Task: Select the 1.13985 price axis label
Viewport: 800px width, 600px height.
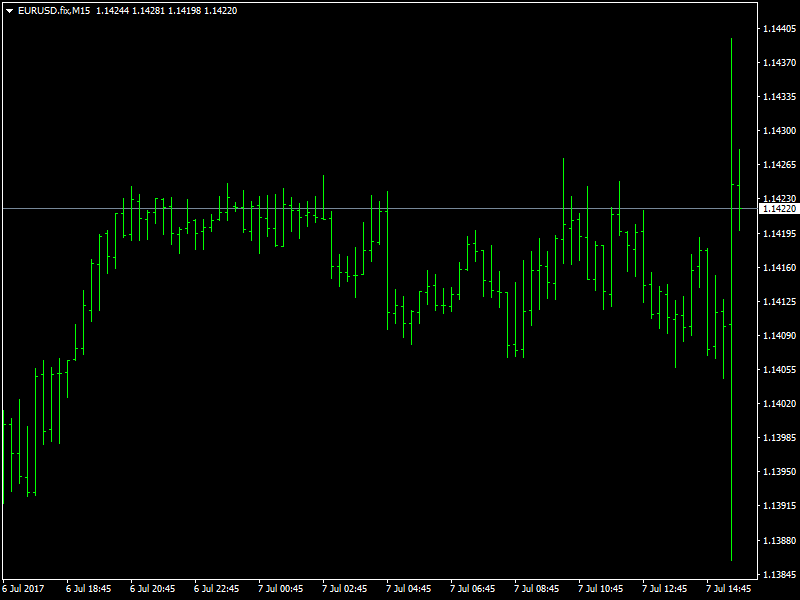Action: (779, 438)
